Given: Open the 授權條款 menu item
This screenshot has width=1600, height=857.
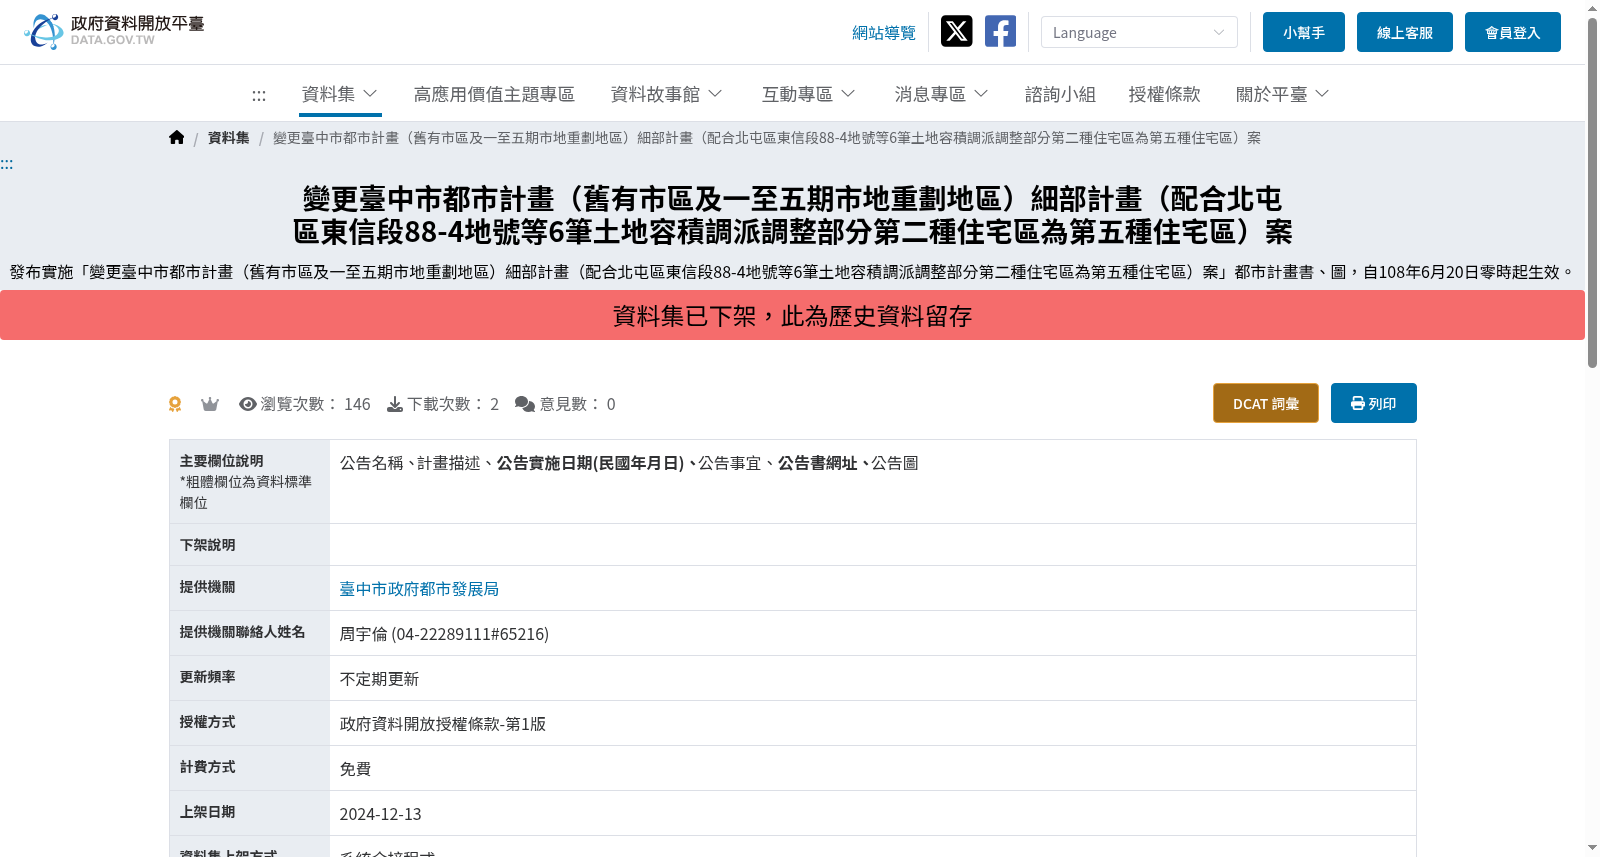Looking at the screenshot, I should click(1164, 94).
